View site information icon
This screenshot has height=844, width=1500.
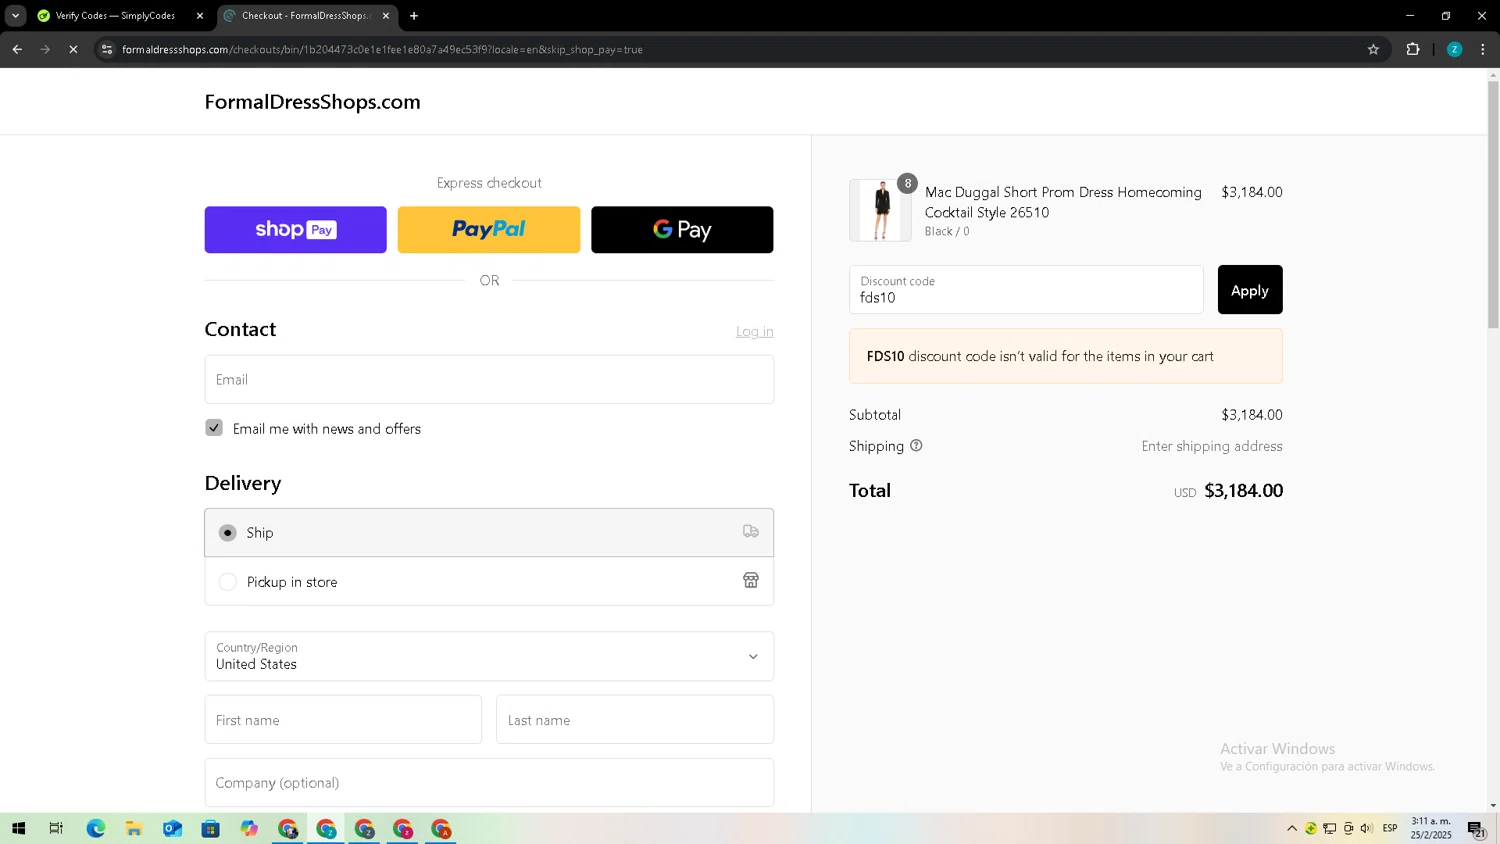107,49
